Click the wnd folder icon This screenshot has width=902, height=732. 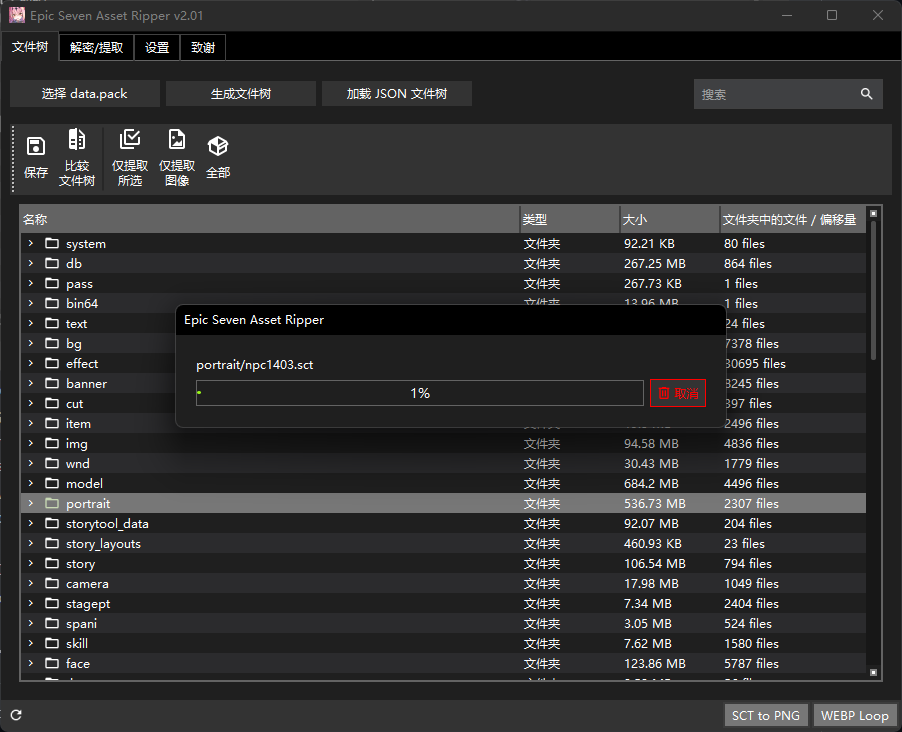(x=52, y=463)
